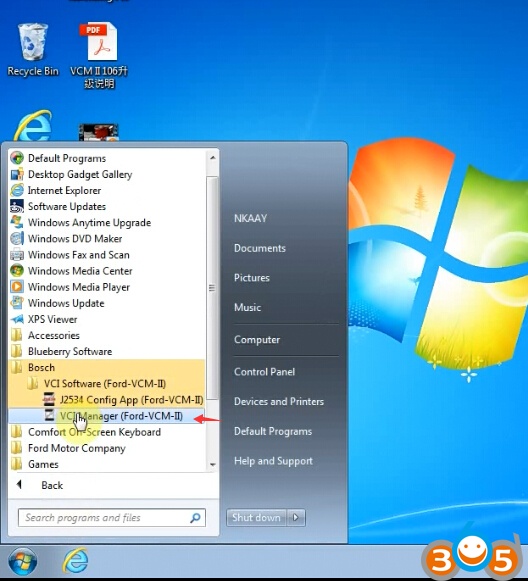
Task: Click the Windows Update icon
Action: tap(17, 303)
